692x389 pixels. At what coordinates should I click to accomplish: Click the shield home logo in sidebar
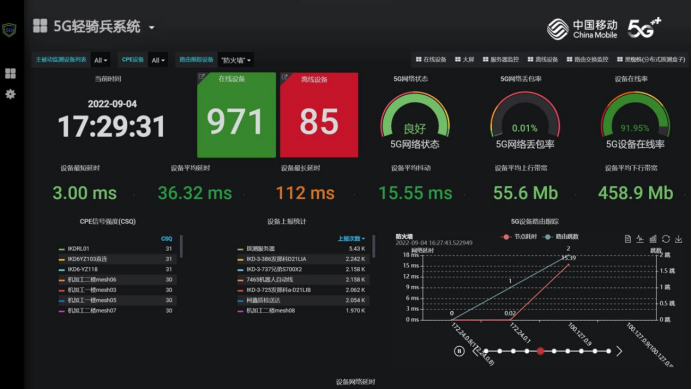click(x=9, y=30)
